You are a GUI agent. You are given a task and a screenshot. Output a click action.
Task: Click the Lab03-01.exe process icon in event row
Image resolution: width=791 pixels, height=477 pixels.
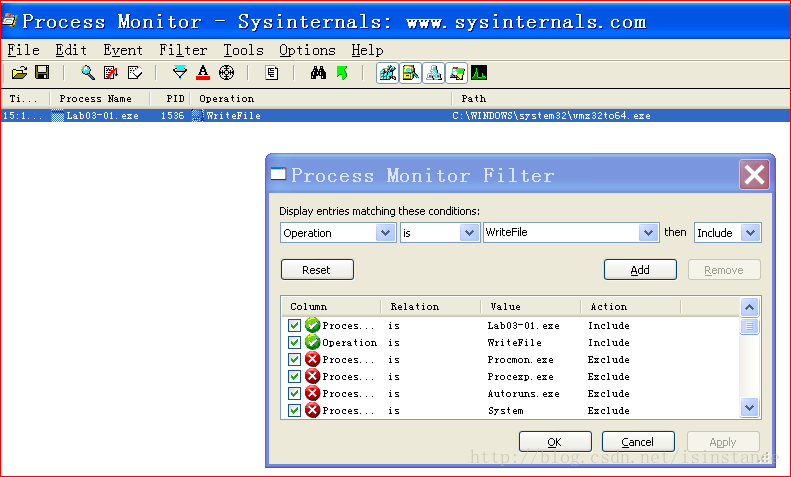(58, 115)
